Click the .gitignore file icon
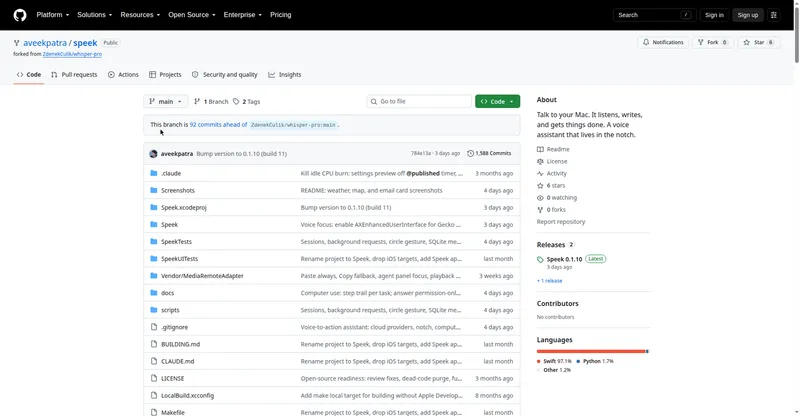 [x=154, y=327]
